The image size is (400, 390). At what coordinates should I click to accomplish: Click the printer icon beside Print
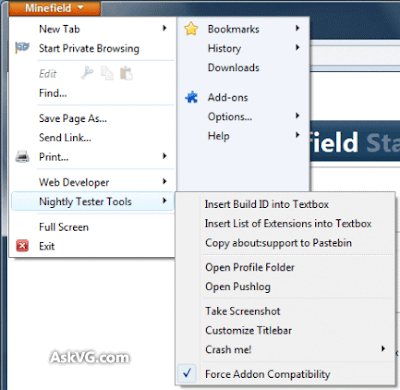tap(22, 156)
